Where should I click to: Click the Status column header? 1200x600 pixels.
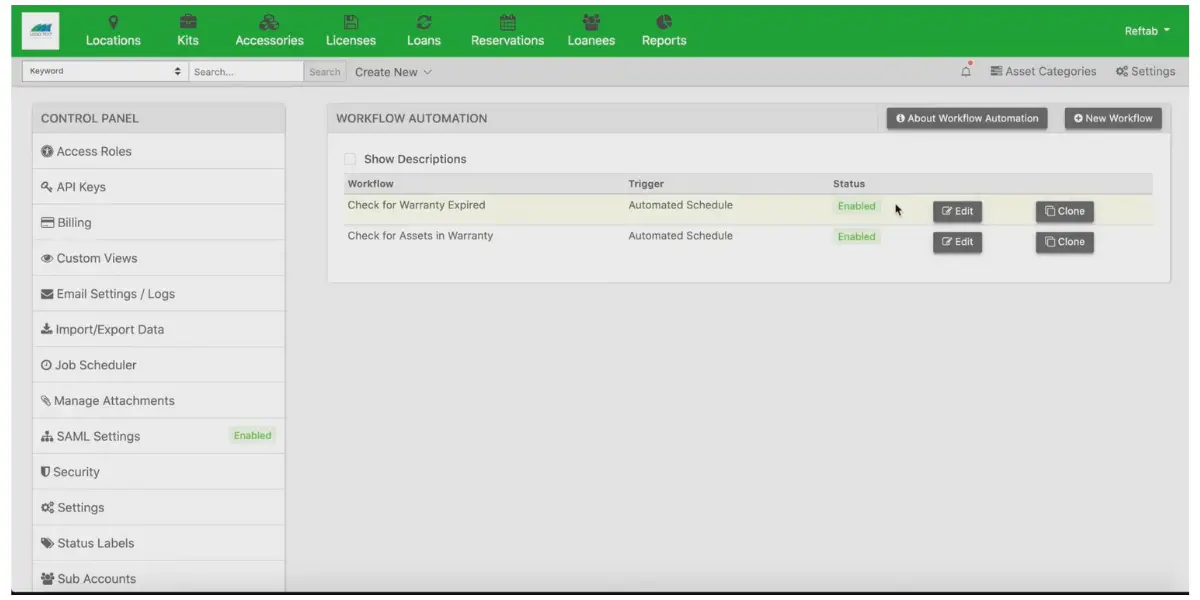tap(849, 184)
